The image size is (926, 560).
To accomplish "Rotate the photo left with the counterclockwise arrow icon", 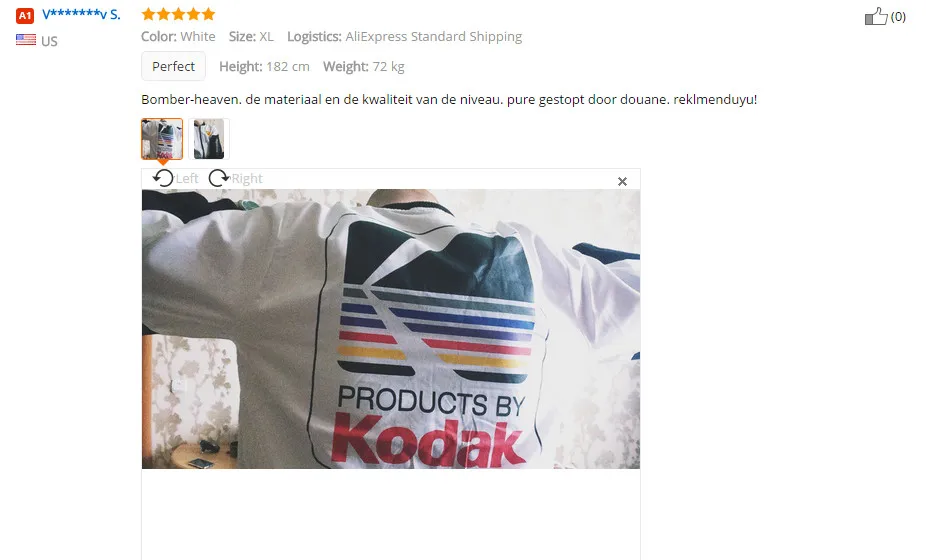I will tap(163, 178).
